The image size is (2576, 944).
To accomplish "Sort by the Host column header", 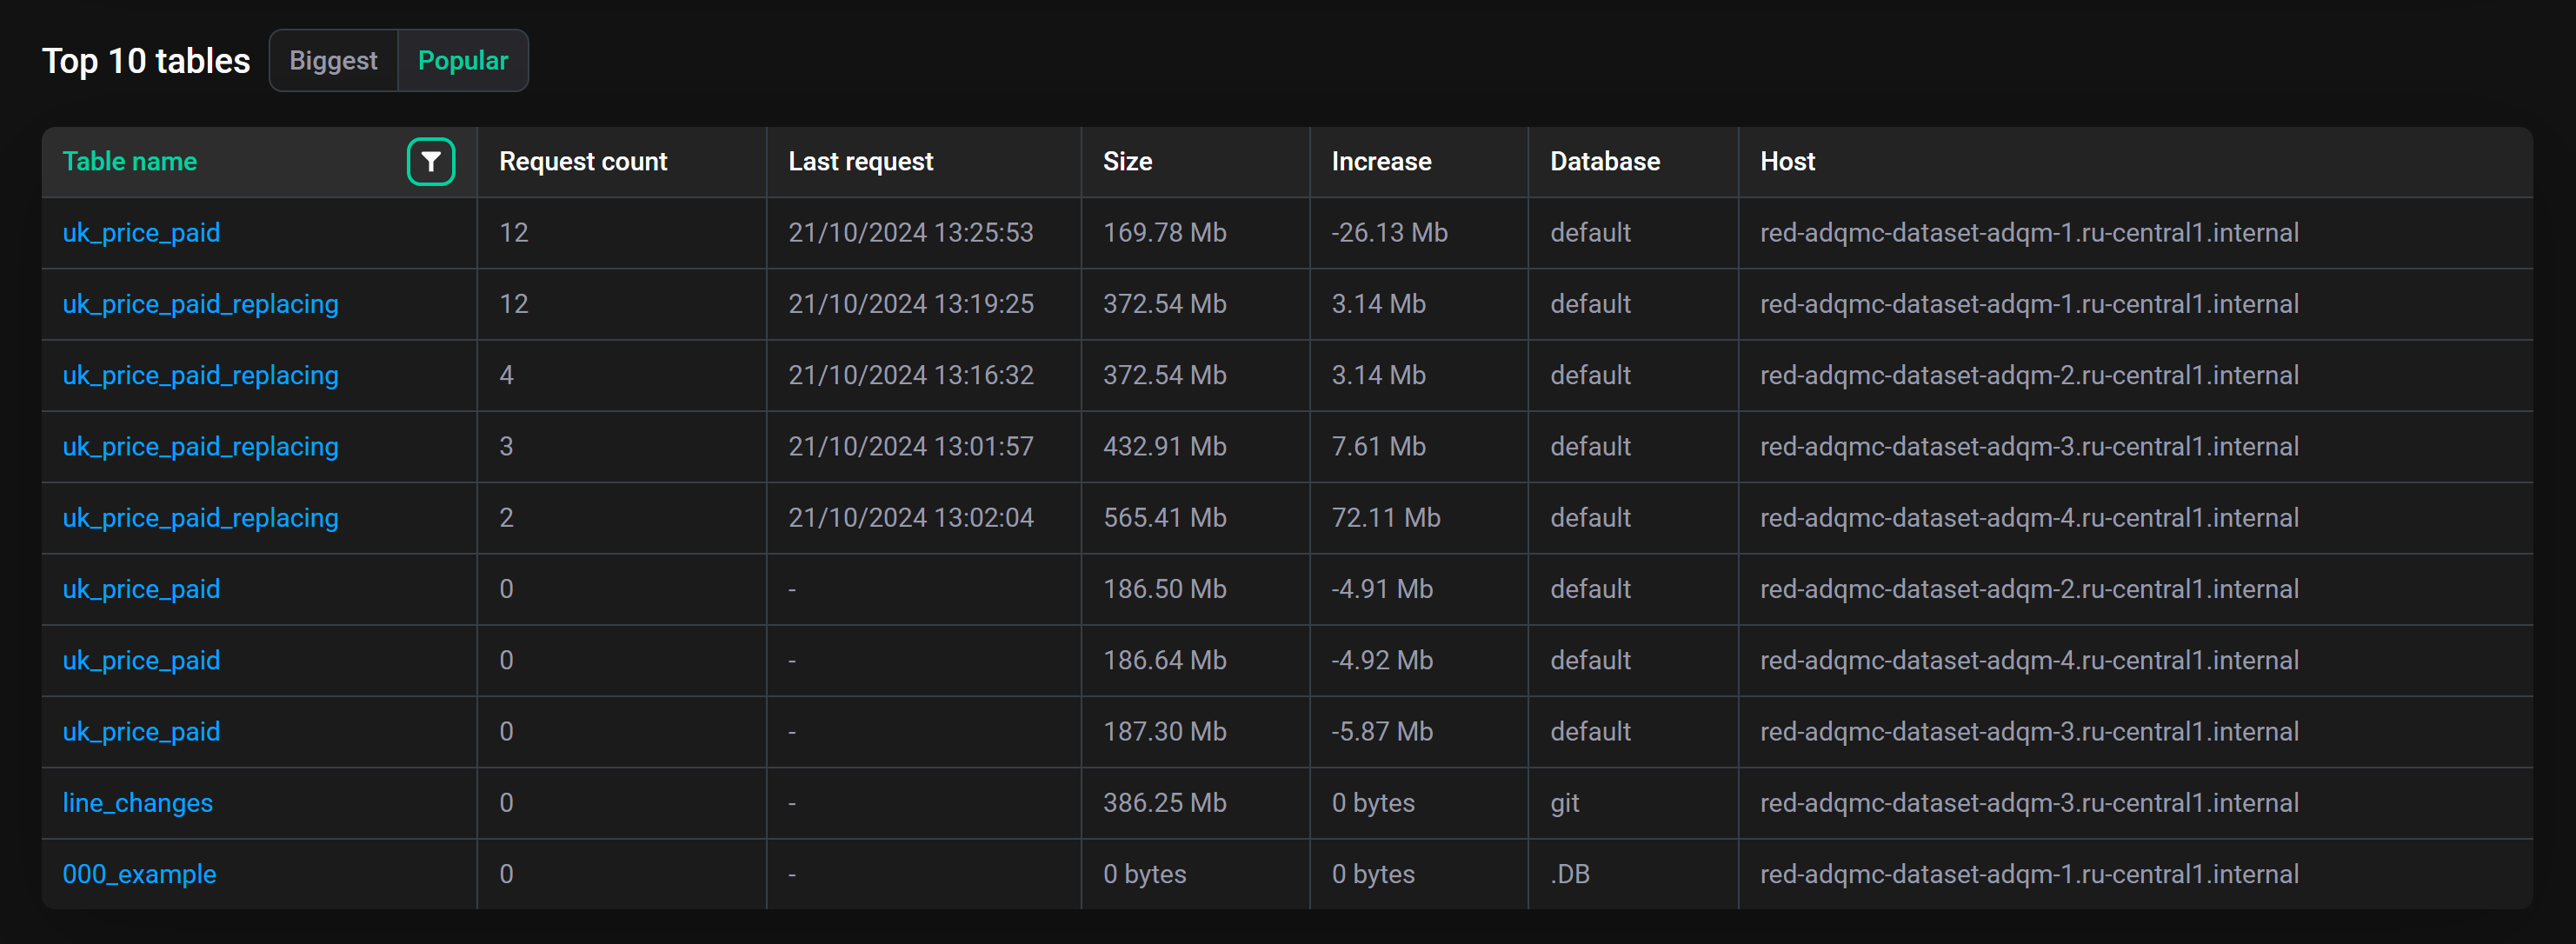I will 1787,161.
